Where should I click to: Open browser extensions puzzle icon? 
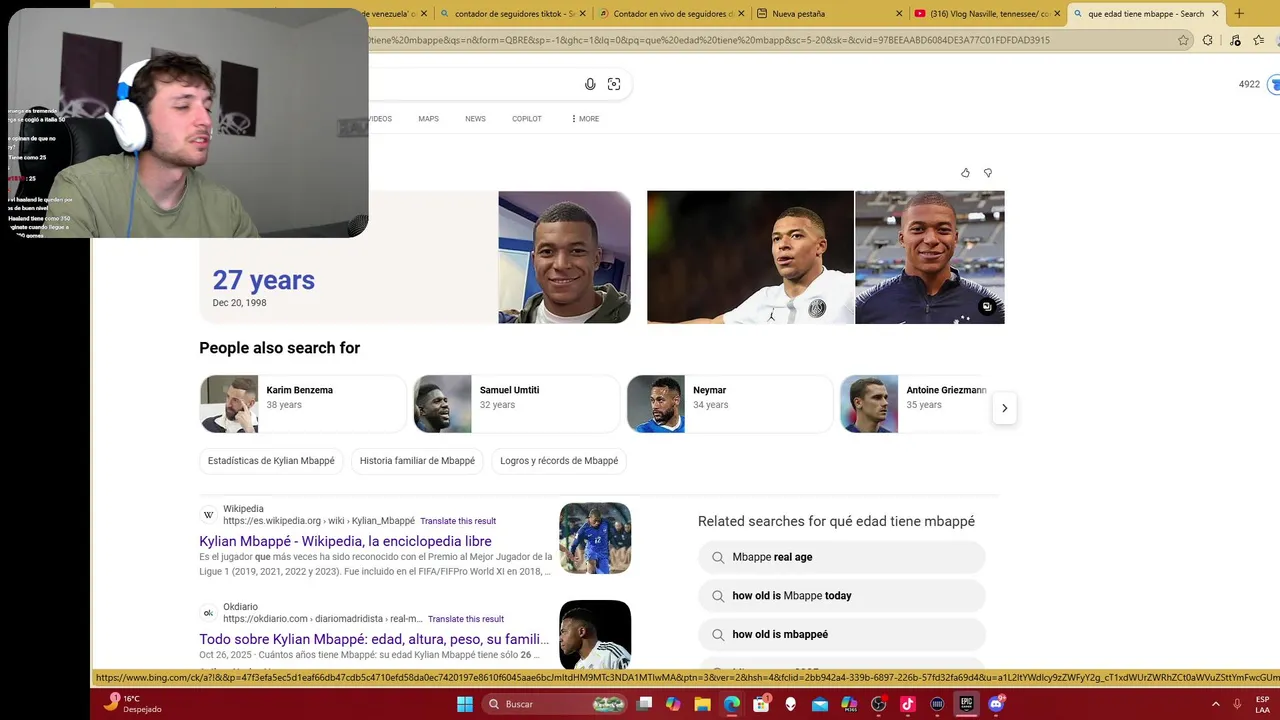[1208, 40]
